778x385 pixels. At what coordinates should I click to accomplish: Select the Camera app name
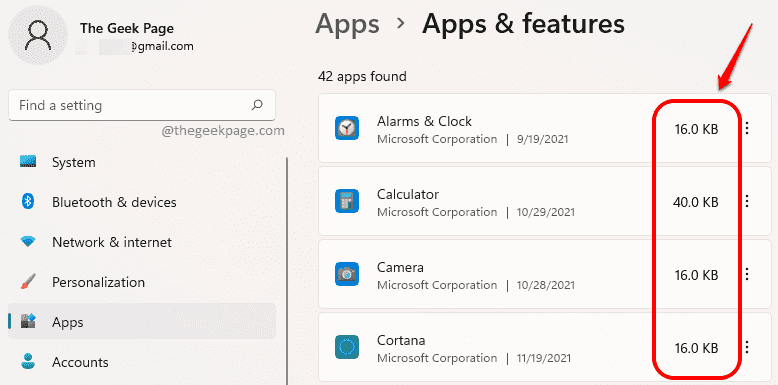coord(400,267)
